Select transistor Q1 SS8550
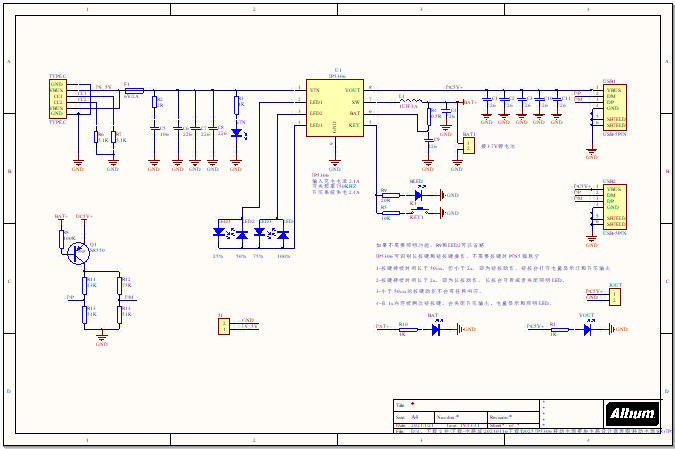Viewport: 675px width, 449px height. [x=79, y=253]
